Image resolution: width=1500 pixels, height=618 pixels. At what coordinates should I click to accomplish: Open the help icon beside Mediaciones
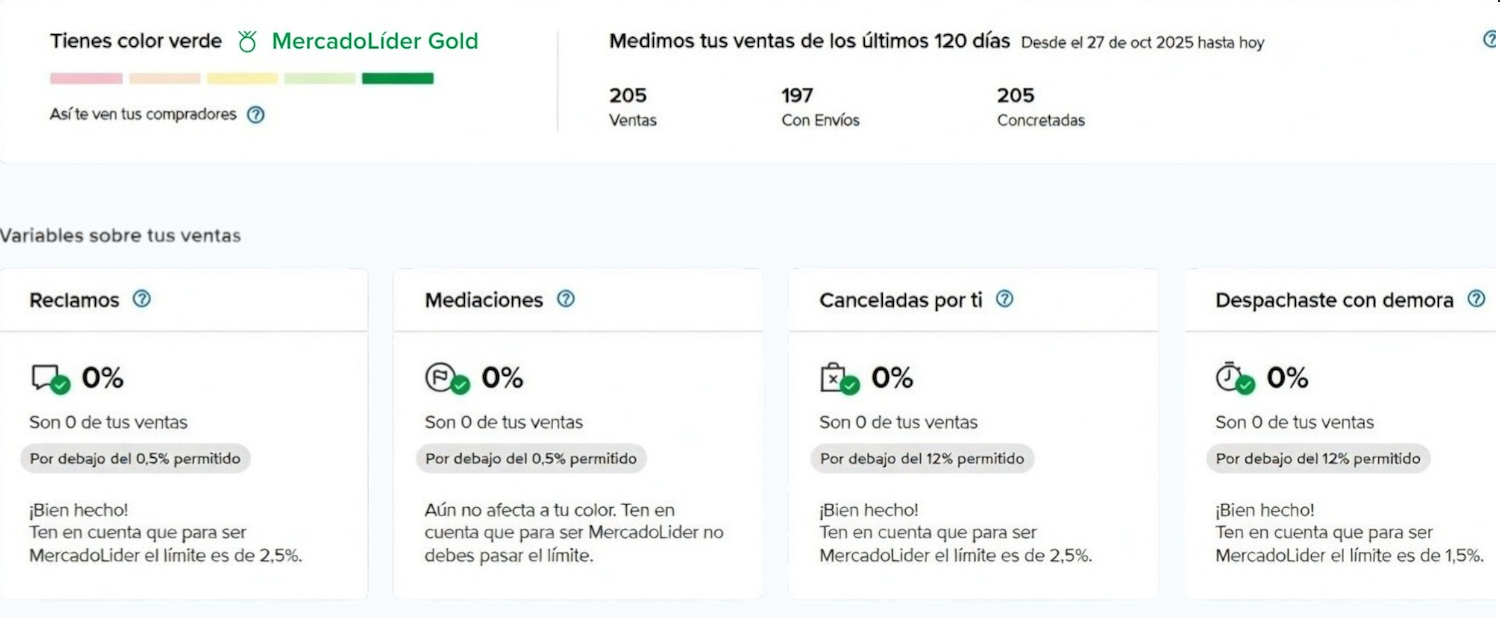point(565,298)
